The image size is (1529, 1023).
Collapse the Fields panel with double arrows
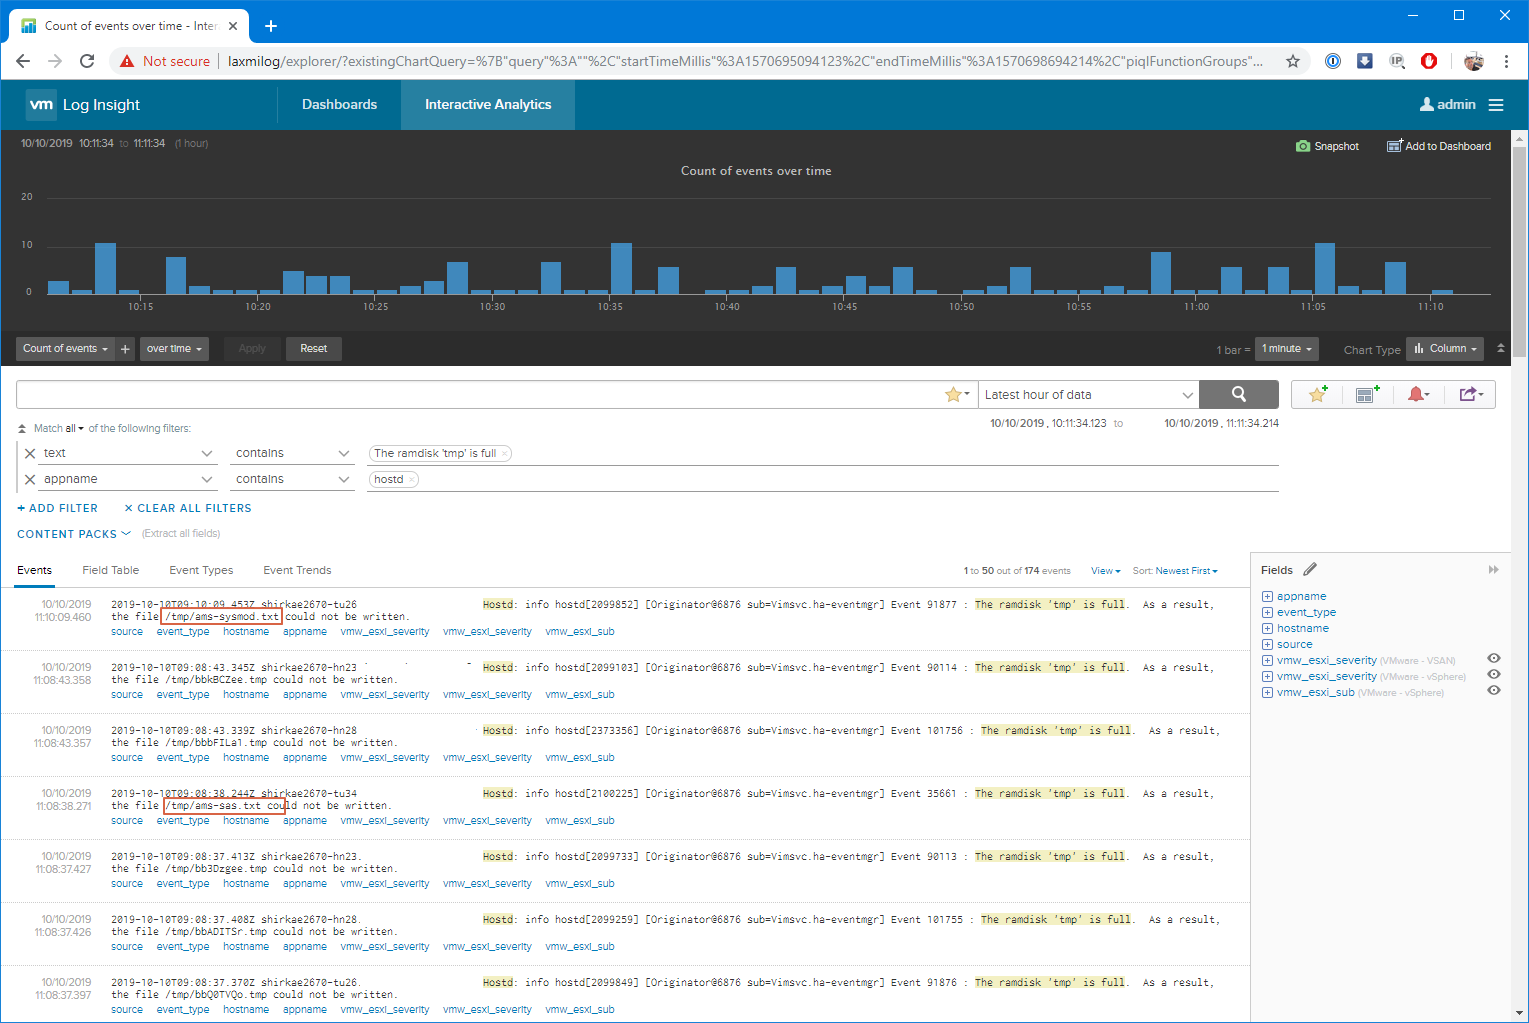(1493, 570)
